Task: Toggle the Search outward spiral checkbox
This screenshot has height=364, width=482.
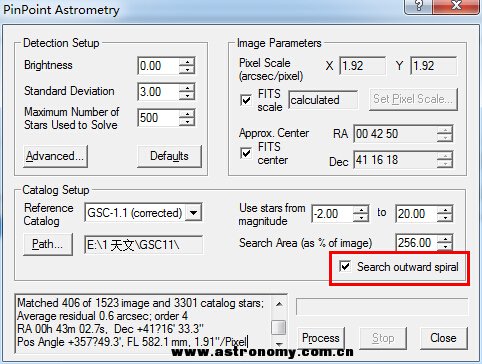Action: coord(345,266)
